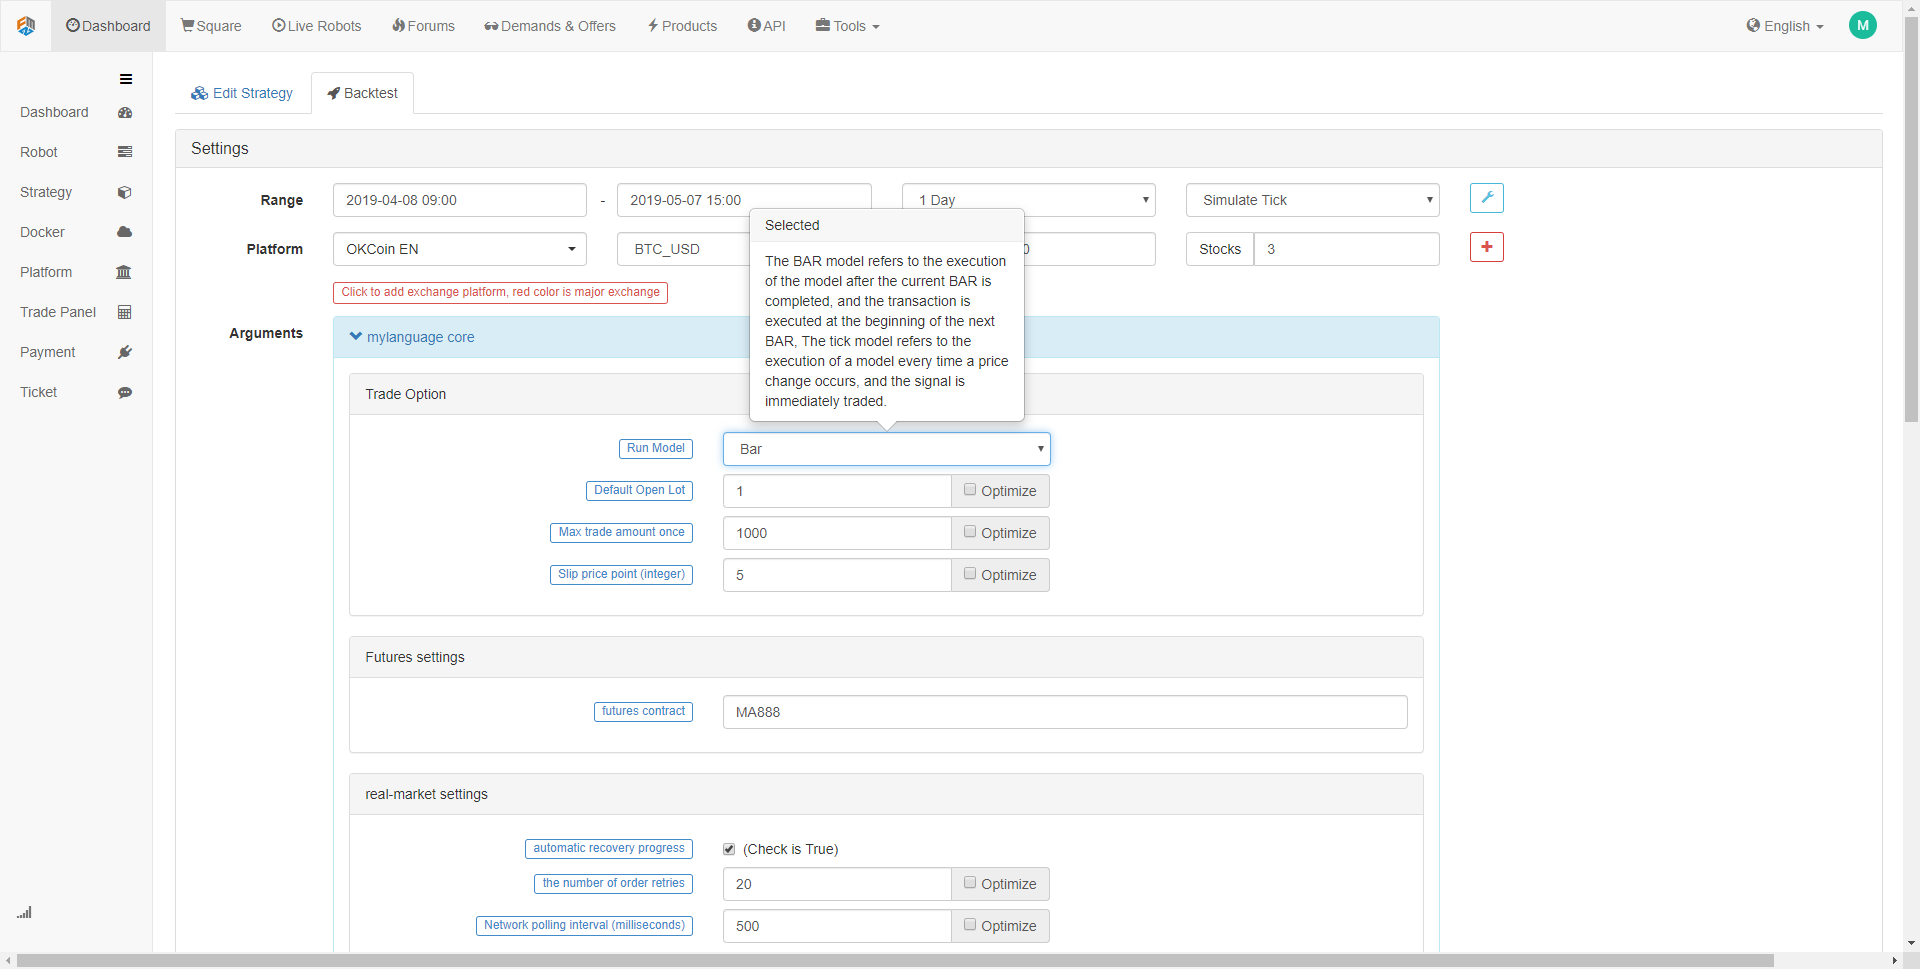
Task: Open the Dashboard top navigation item
Action: click(108, 26)
